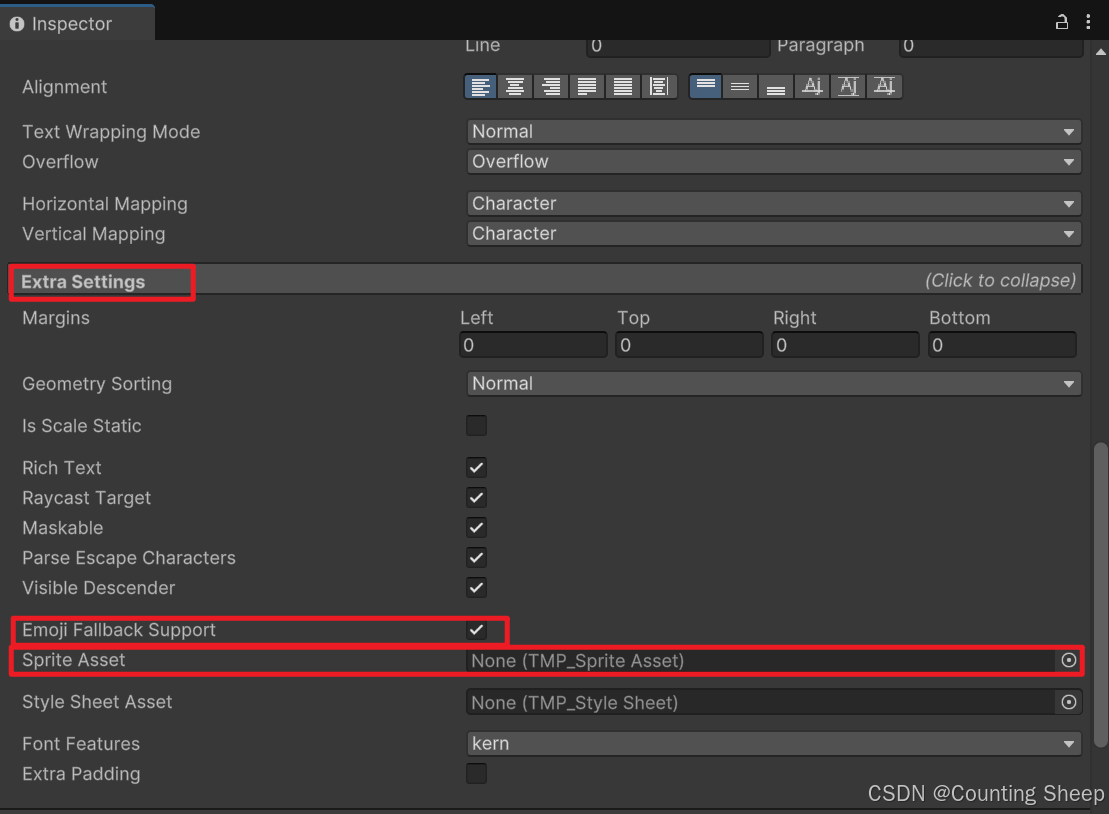Enable Extra Padding

pos(476,773)
